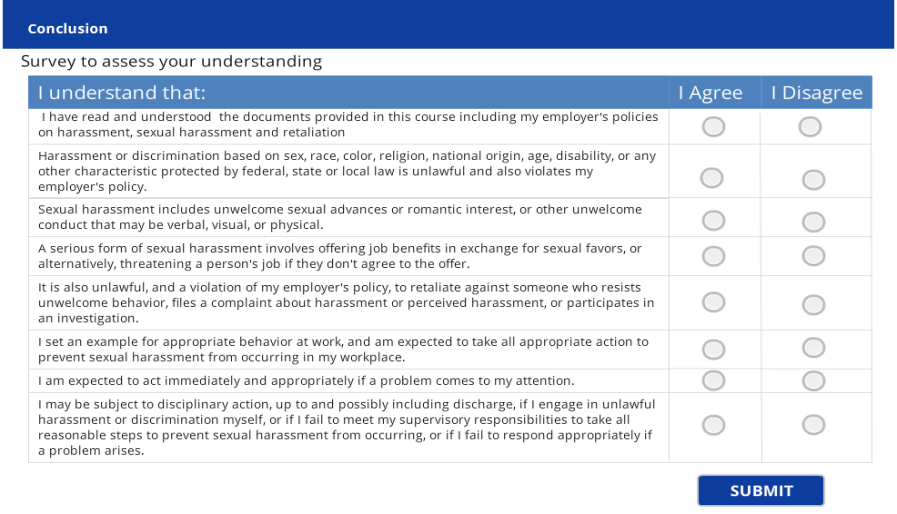This screenshot has height=514, width=897.
Task: Disagree with having read the course documents
Action: [810, 127]
